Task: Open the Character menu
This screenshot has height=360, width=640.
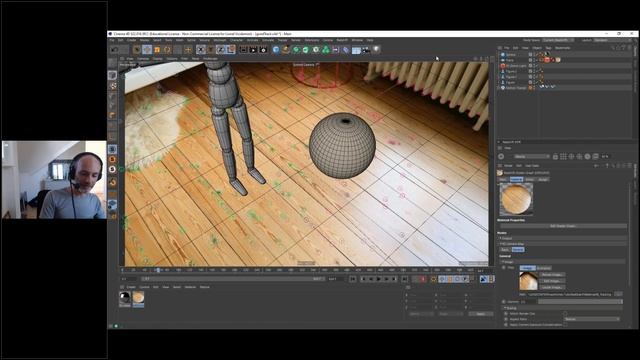Action: (x=236, y=40)
